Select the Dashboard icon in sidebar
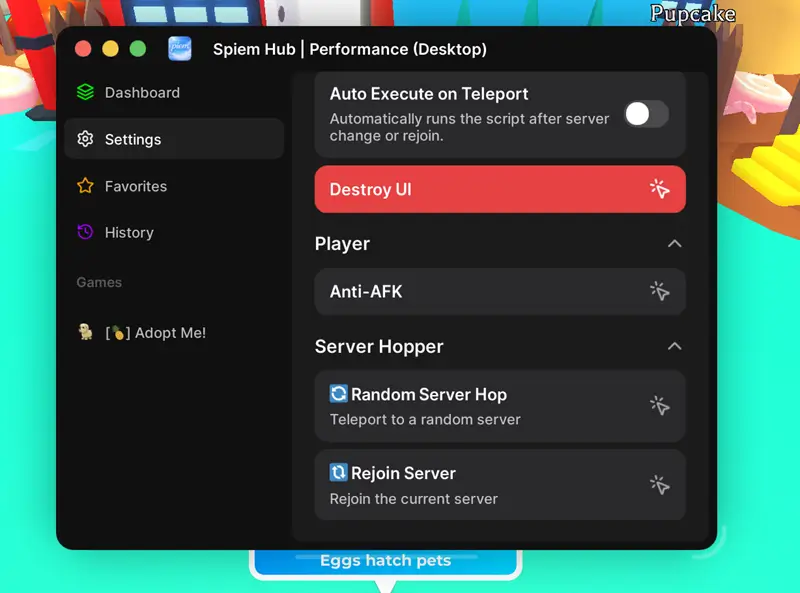 85,92
